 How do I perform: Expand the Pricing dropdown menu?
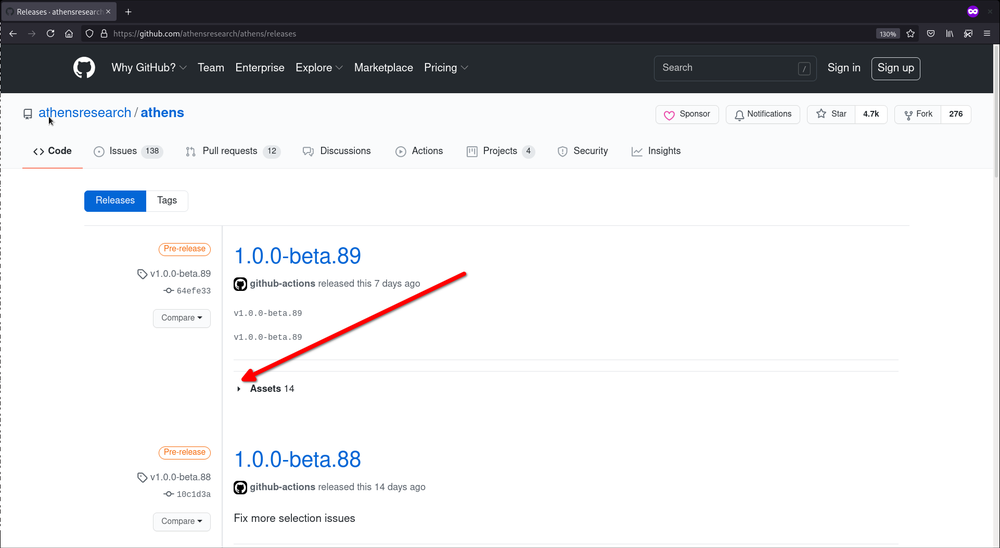[x=446, y=68]
